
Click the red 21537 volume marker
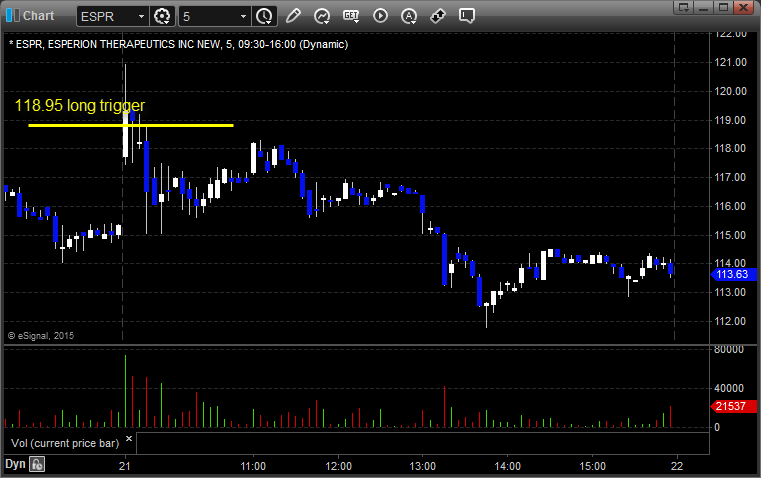(x=732, y=406)
